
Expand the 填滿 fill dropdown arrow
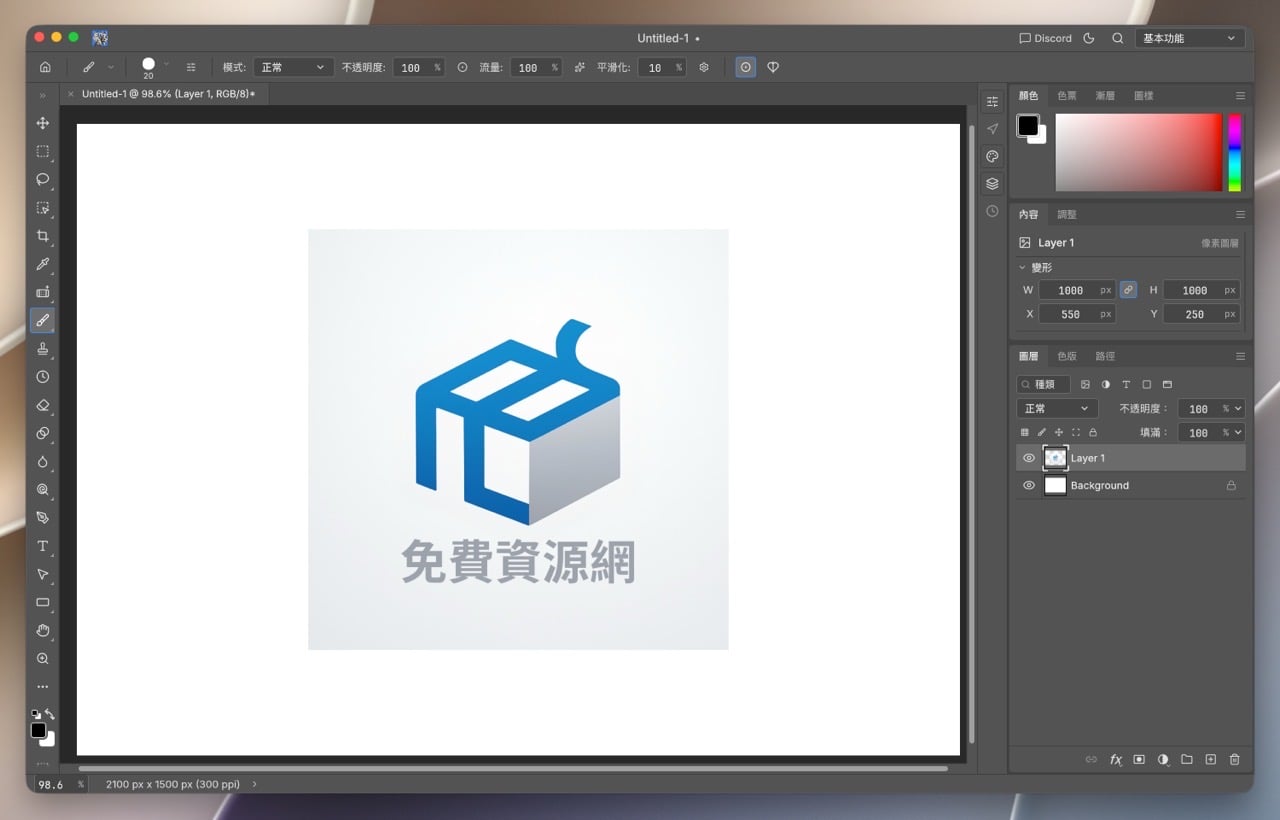pos(1238,433)
